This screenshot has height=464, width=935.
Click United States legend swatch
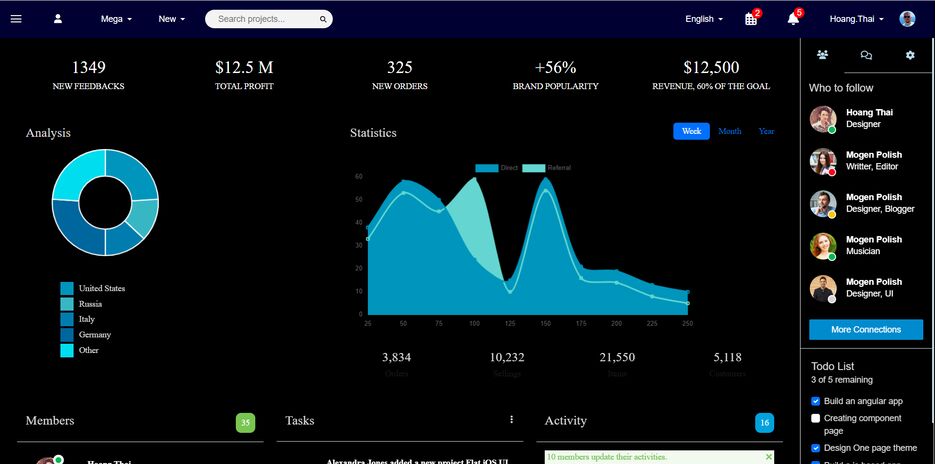[x=67, y=289]
